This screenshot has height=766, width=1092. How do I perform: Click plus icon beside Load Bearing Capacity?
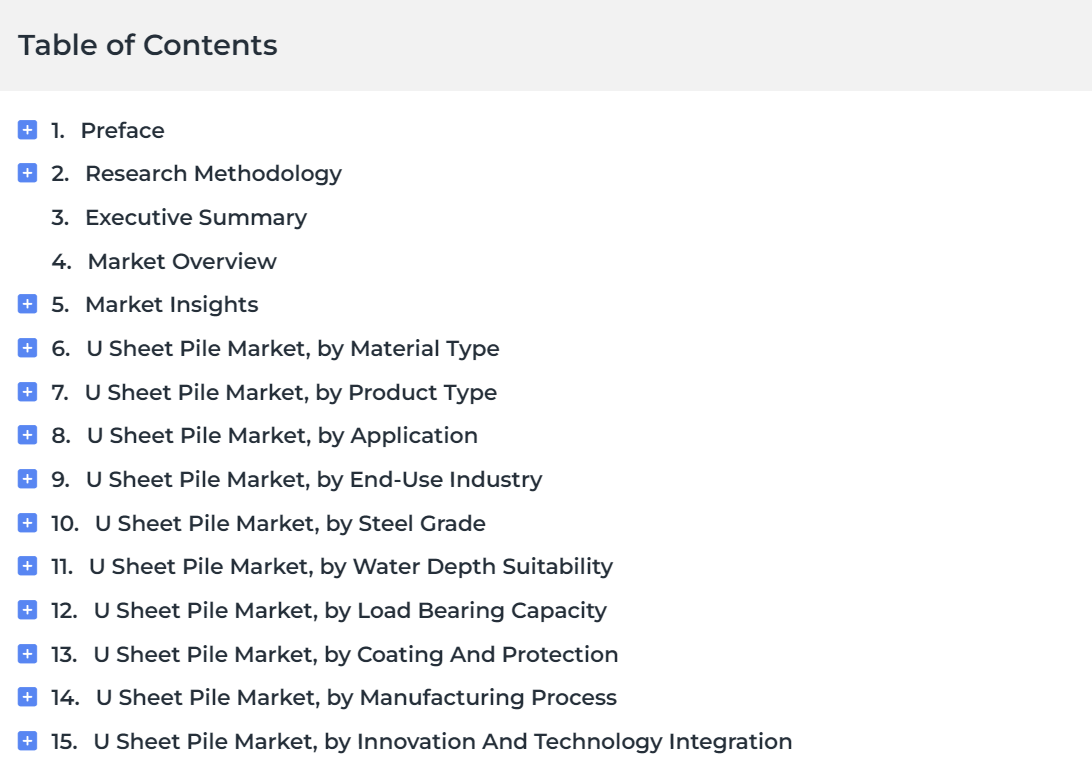point(28,610)
